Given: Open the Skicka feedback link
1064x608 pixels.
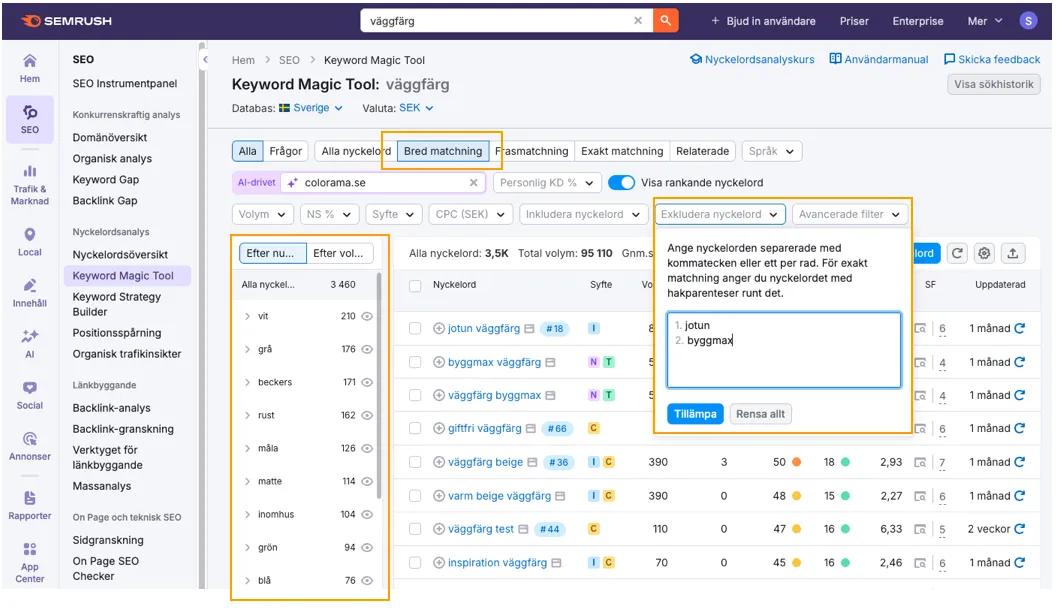Looking at the screenshot, I should pyautogui.click(x=992, y=59).
